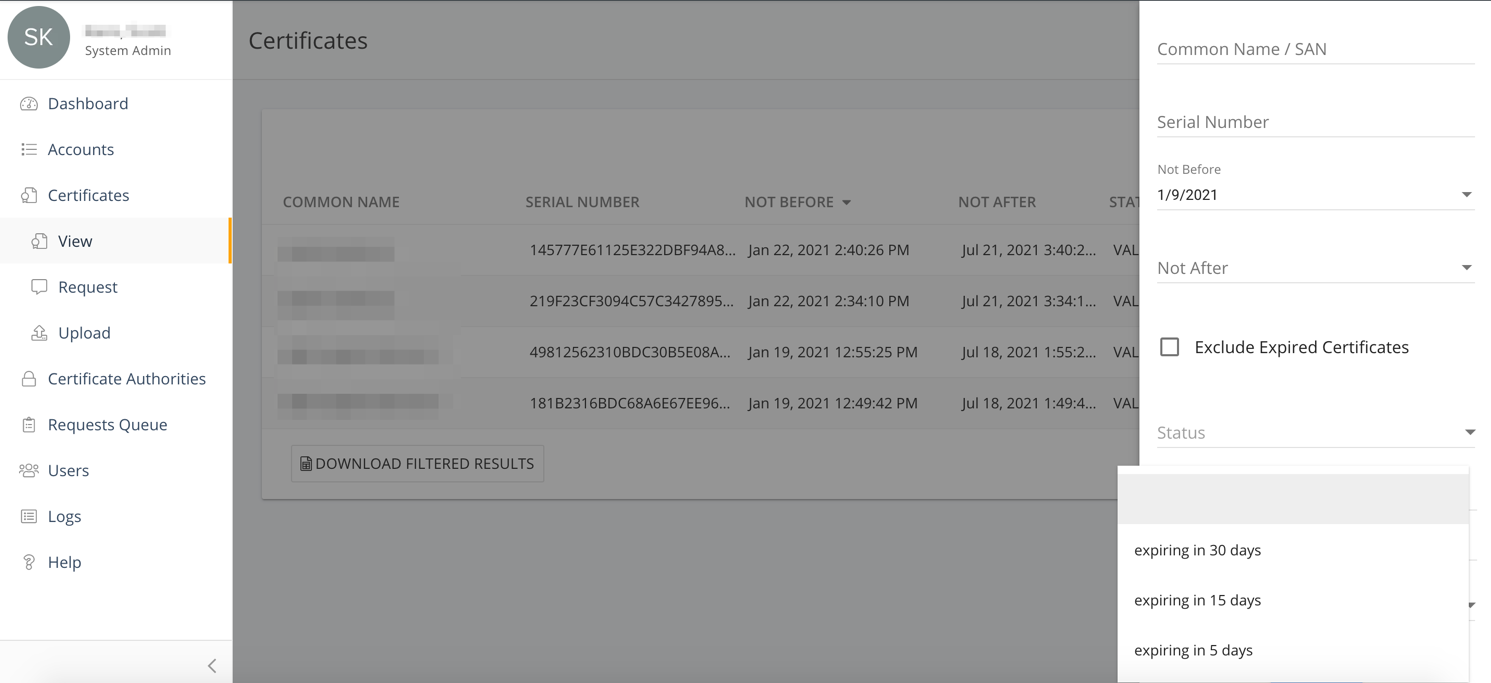The image size is (1491, 683).
Task: Click the Certificate Authorities lock icon
Action: click(x=29, y=379)
